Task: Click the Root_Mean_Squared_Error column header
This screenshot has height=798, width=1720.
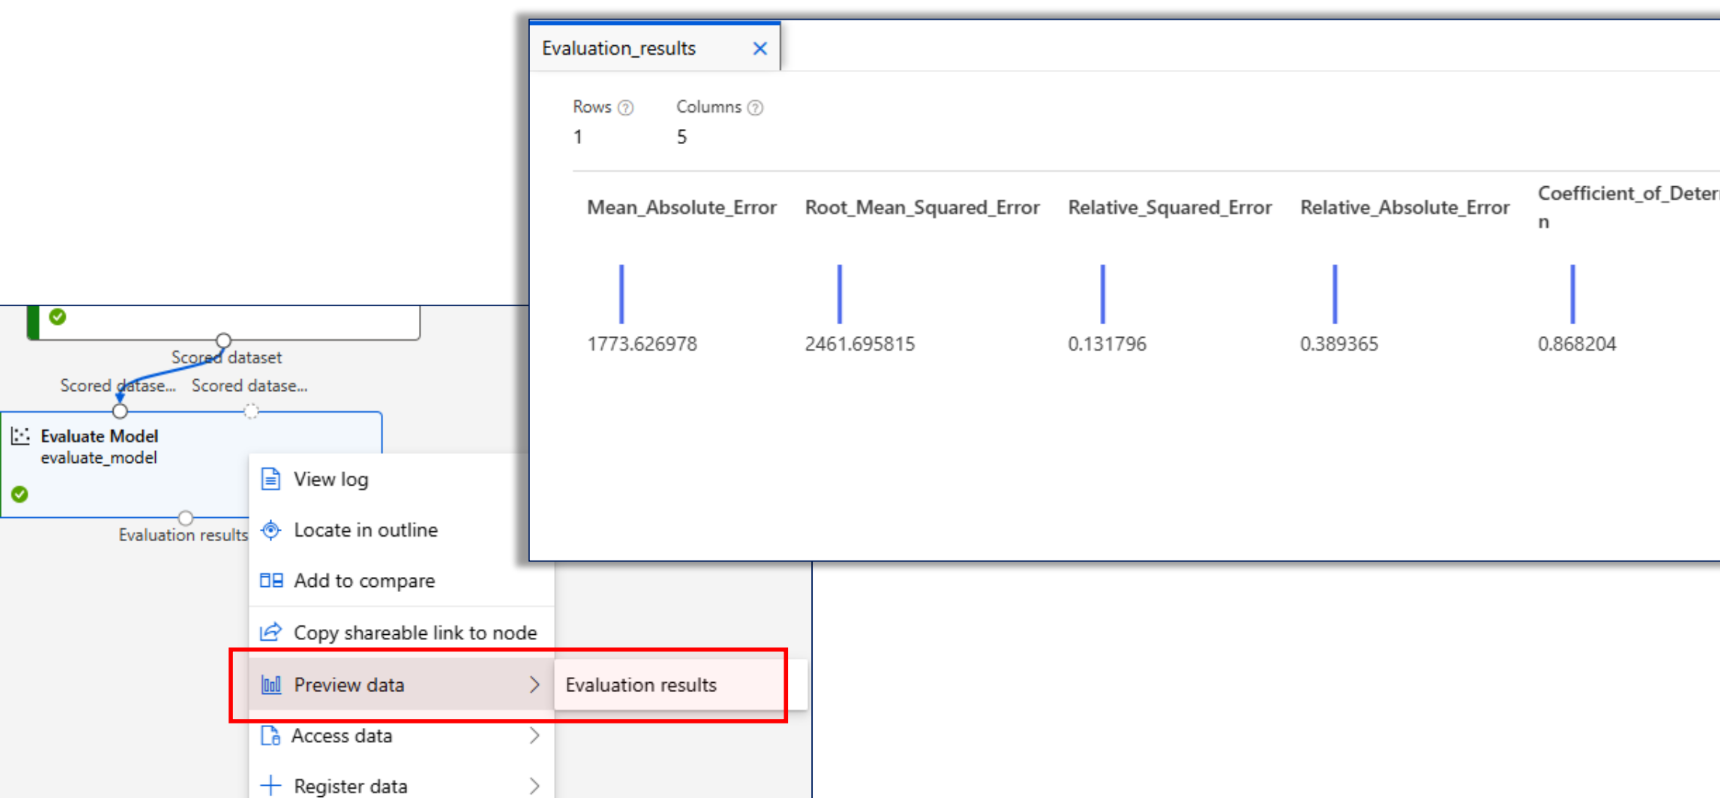Action: [922, 208]
